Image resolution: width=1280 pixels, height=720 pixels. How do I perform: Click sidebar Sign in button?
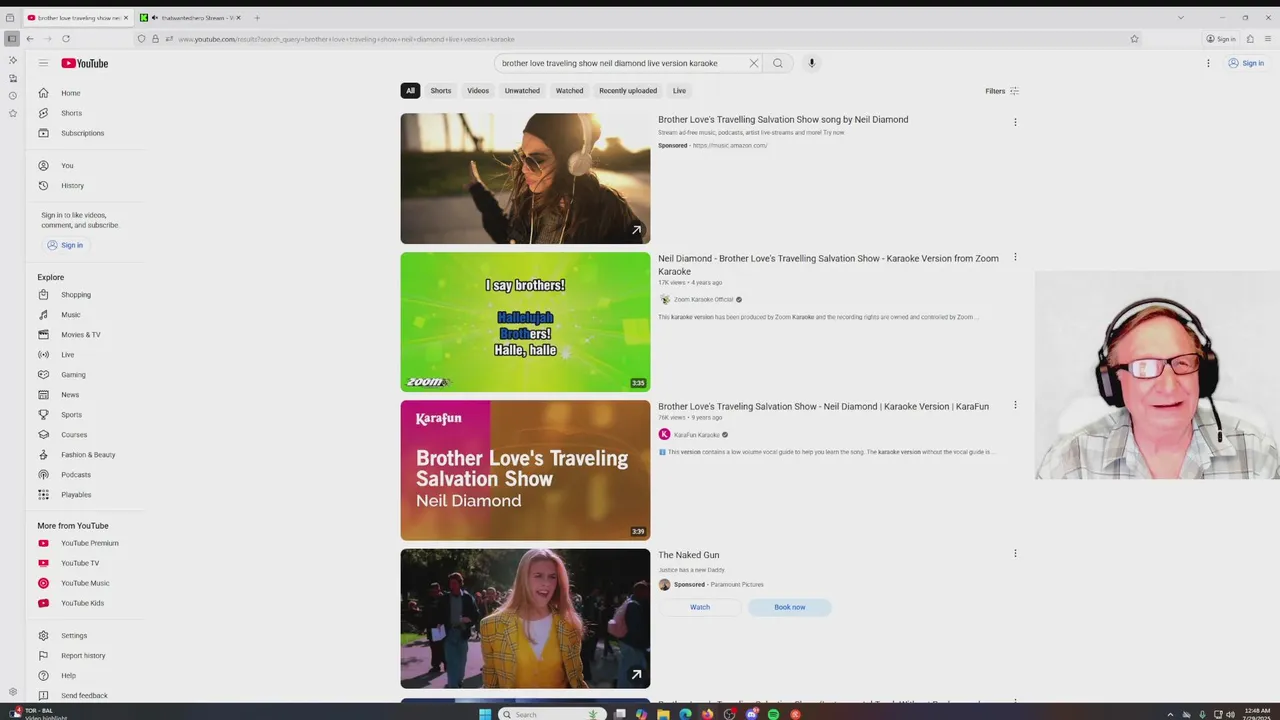pos(64,245)
